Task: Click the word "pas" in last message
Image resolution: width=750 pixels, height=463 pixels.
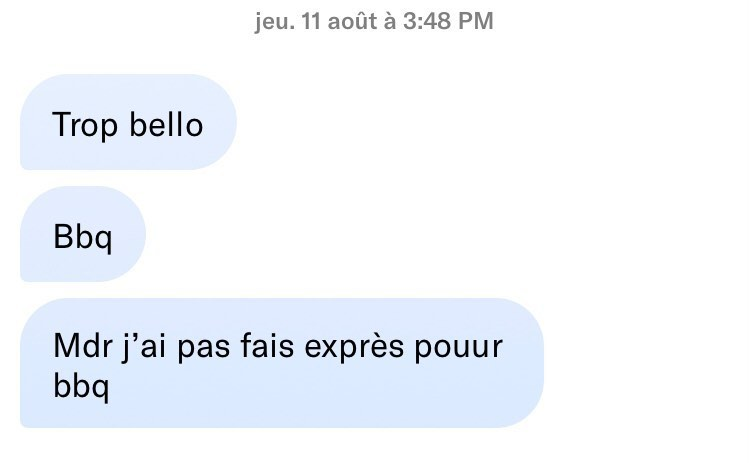Action: (x=203, y=350)
